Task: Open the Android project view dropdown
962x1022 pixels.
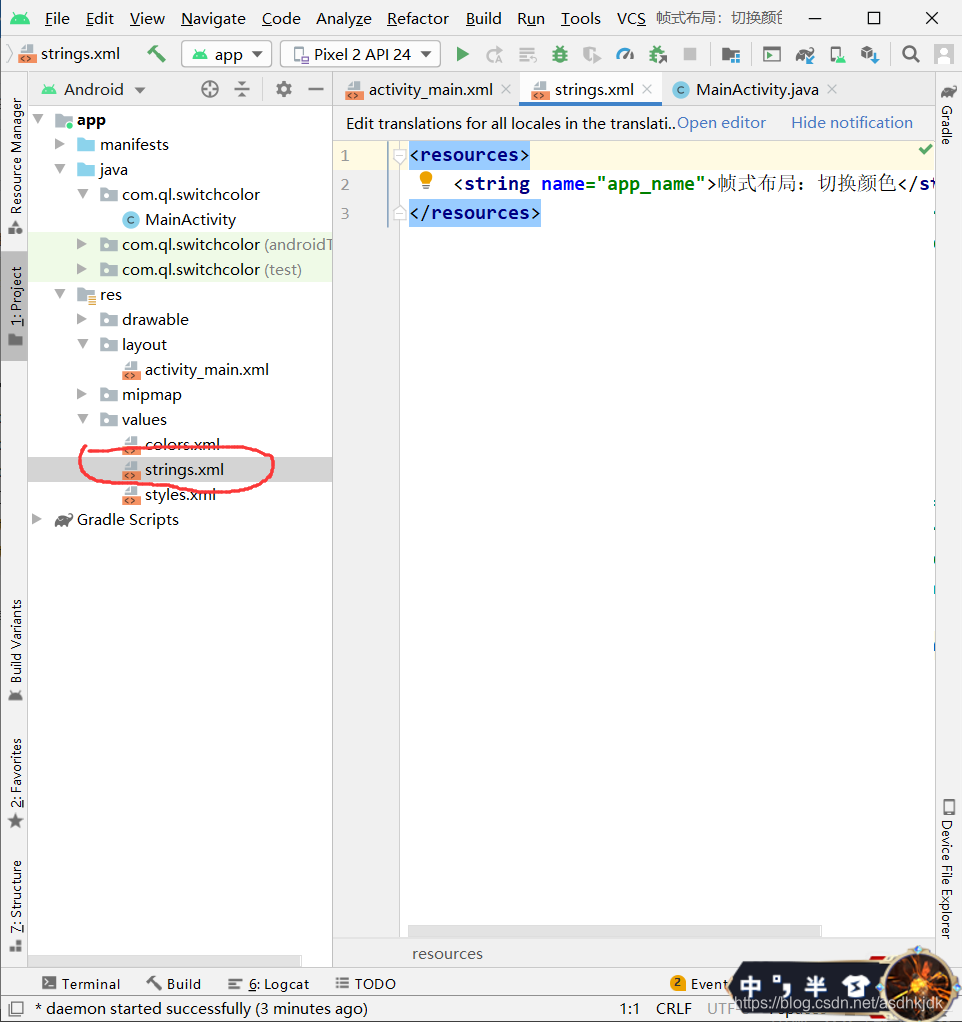Action: click(x=93, y=89)
